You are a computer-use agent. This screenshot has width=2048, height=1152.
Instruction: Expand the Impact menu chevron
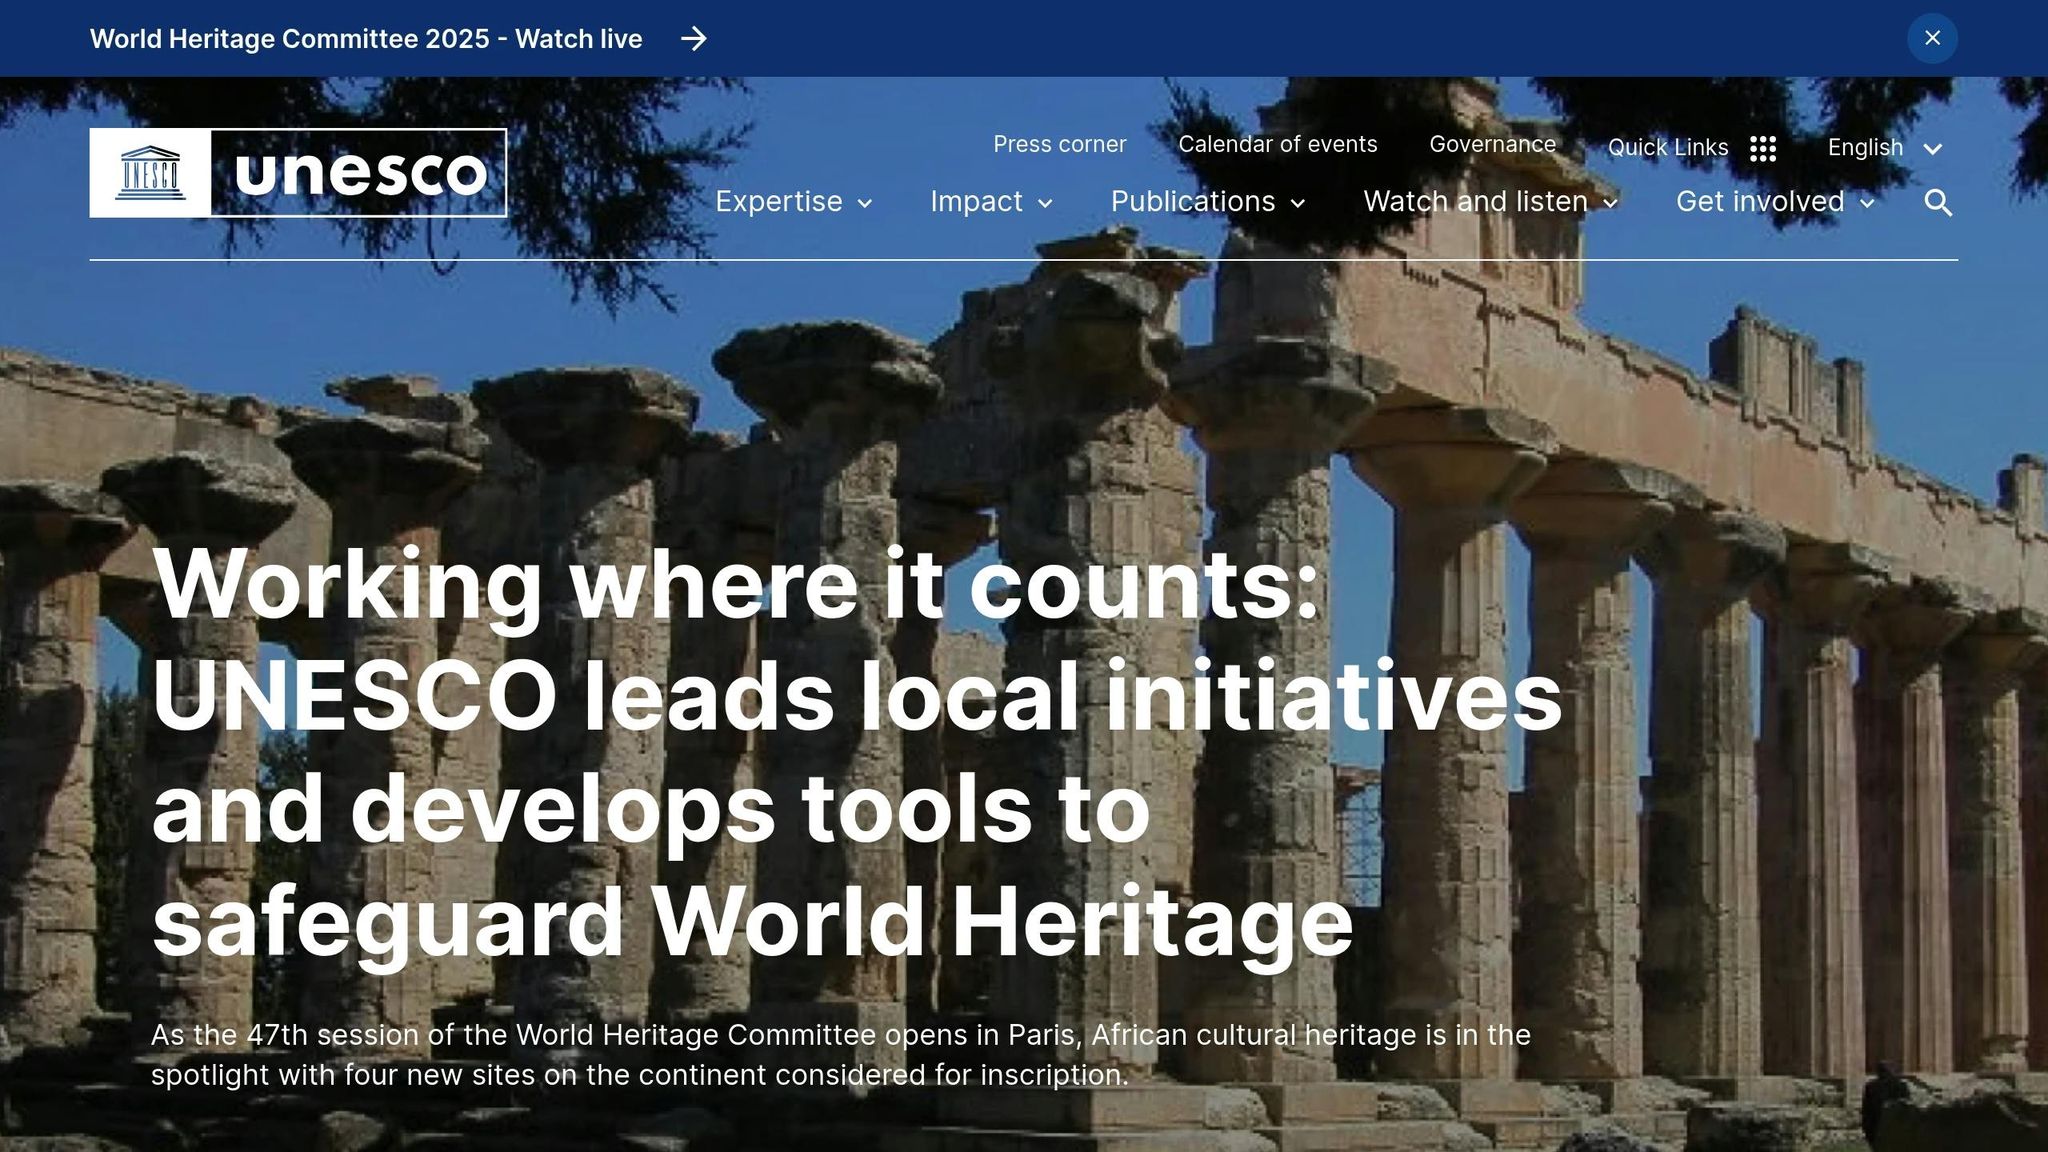tap(1045, 204)
